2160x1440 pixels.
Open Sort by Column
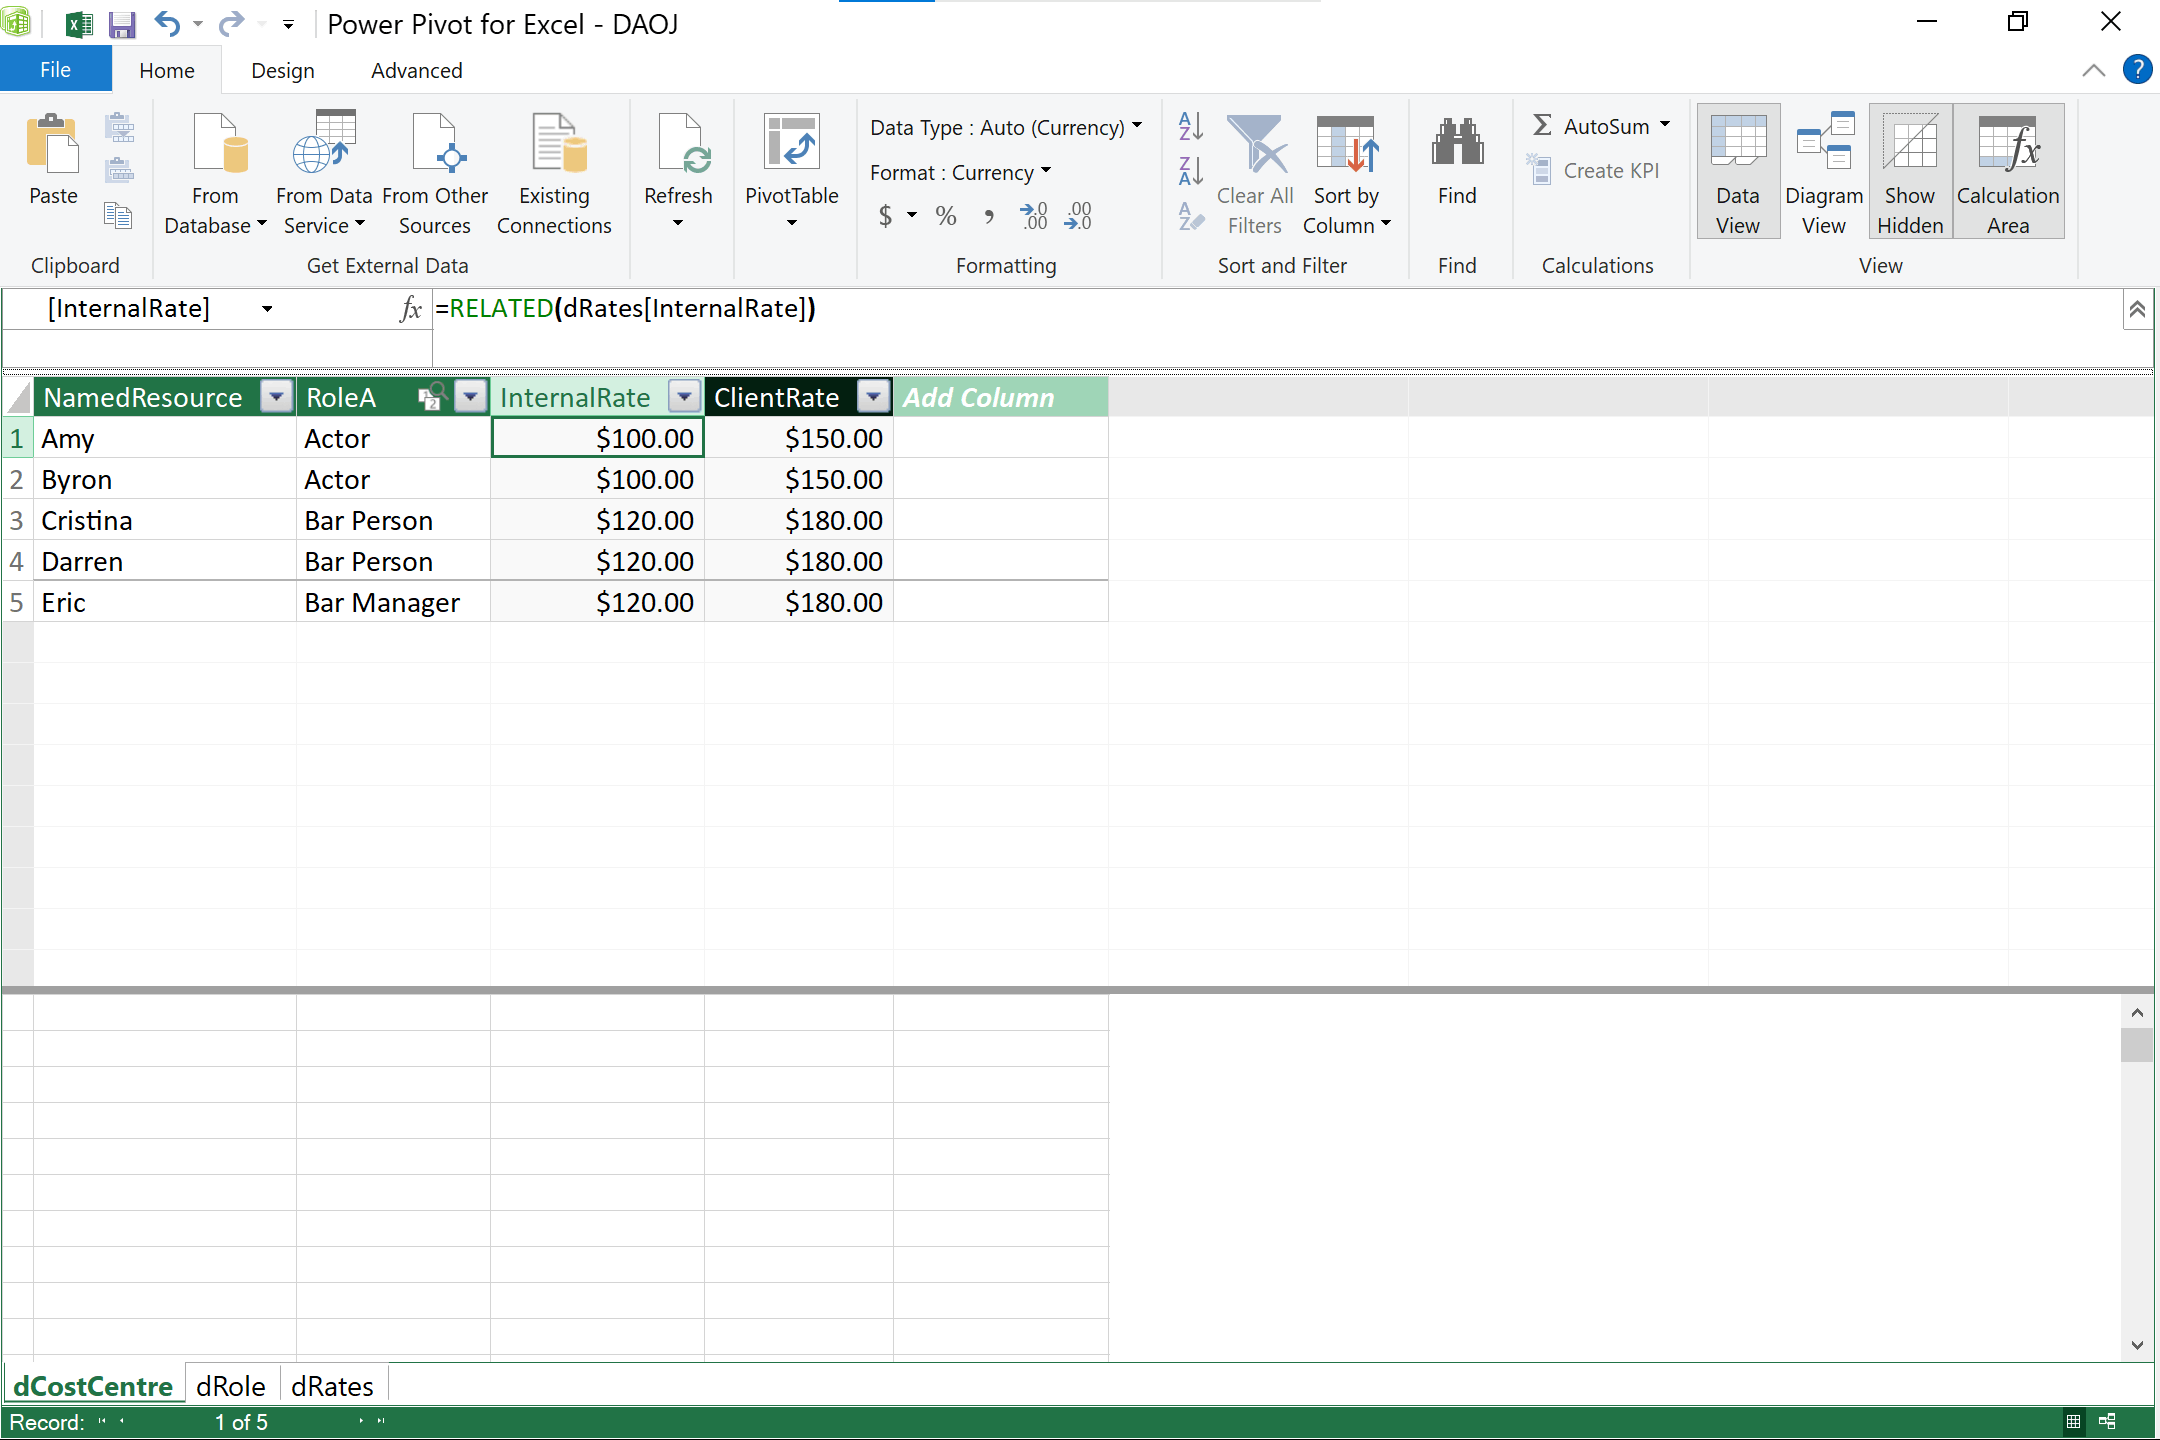point(1346,173)
